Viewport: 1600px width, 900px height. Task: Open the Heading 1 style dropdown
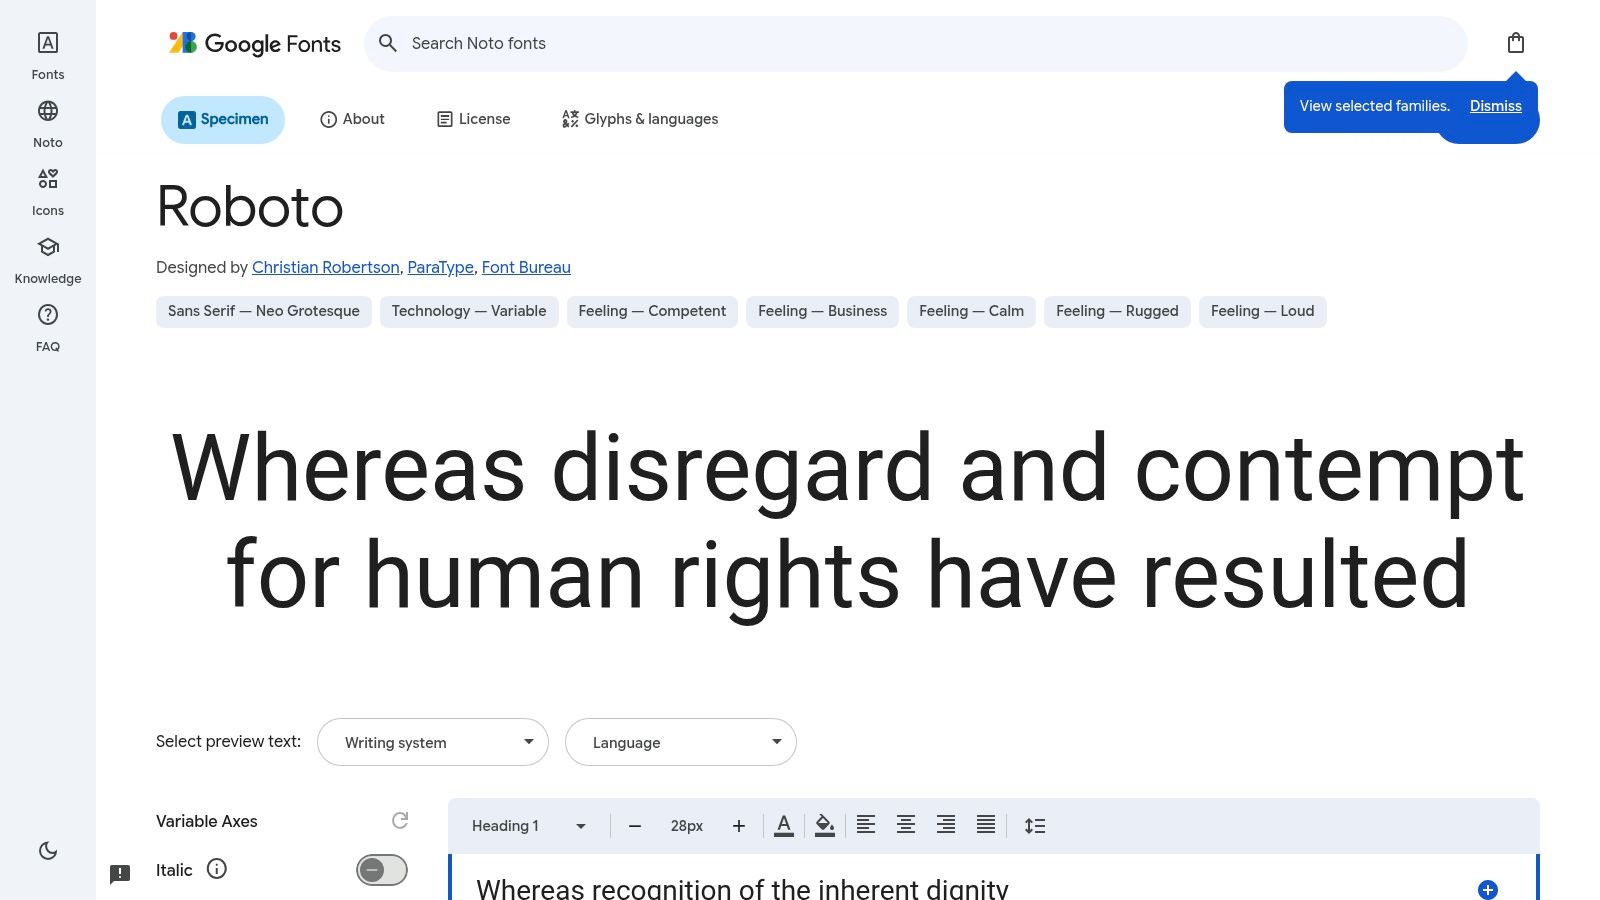pos(529,826)
